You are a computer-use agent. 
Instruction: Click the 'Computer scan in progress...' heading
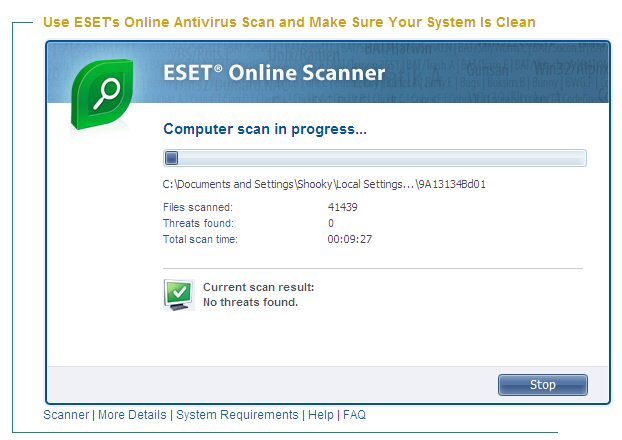point(265,129)
